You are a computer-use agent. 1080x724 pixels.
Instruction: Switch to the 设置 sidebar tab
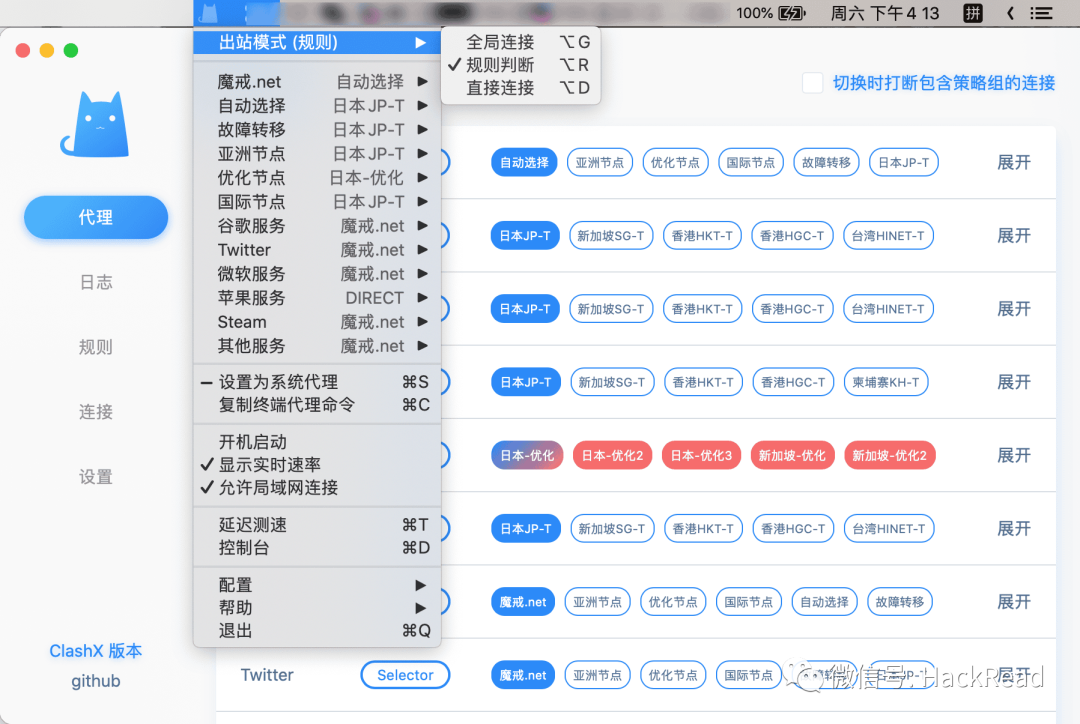pyautogui.click(x=96, y=477)
